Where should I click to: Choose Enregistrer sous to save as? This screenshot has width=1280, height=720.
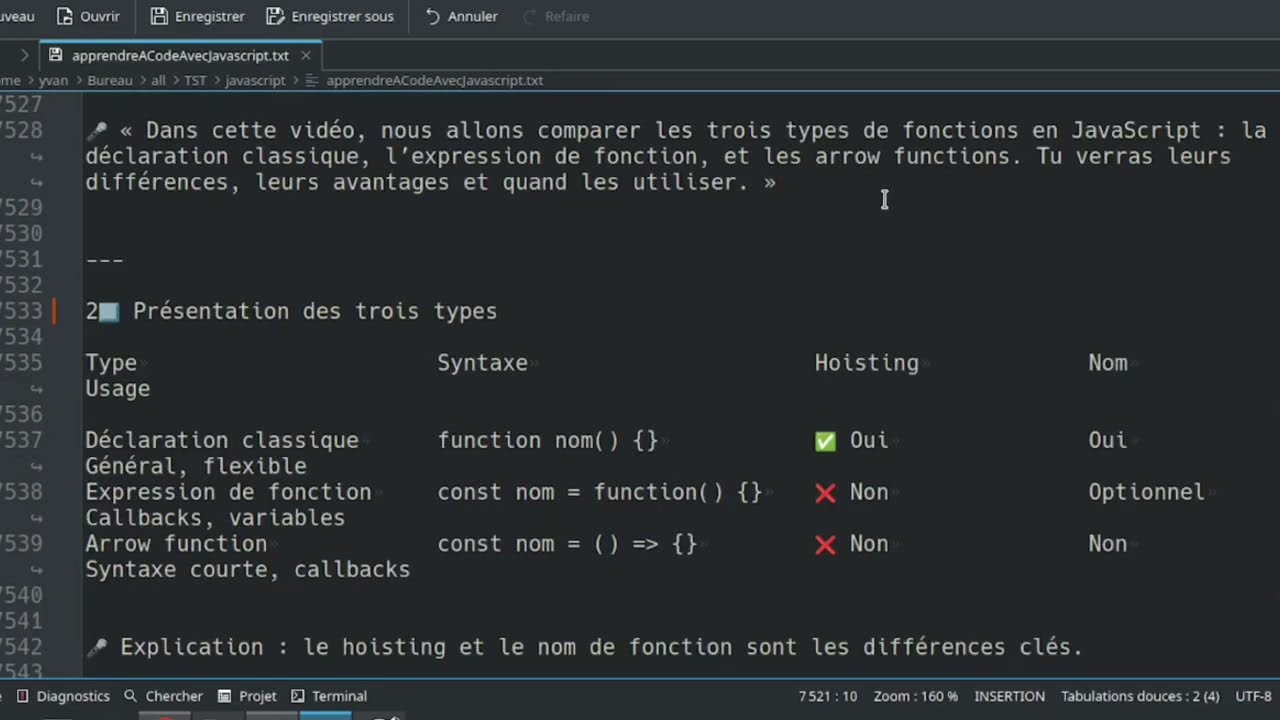click(330, 16)
